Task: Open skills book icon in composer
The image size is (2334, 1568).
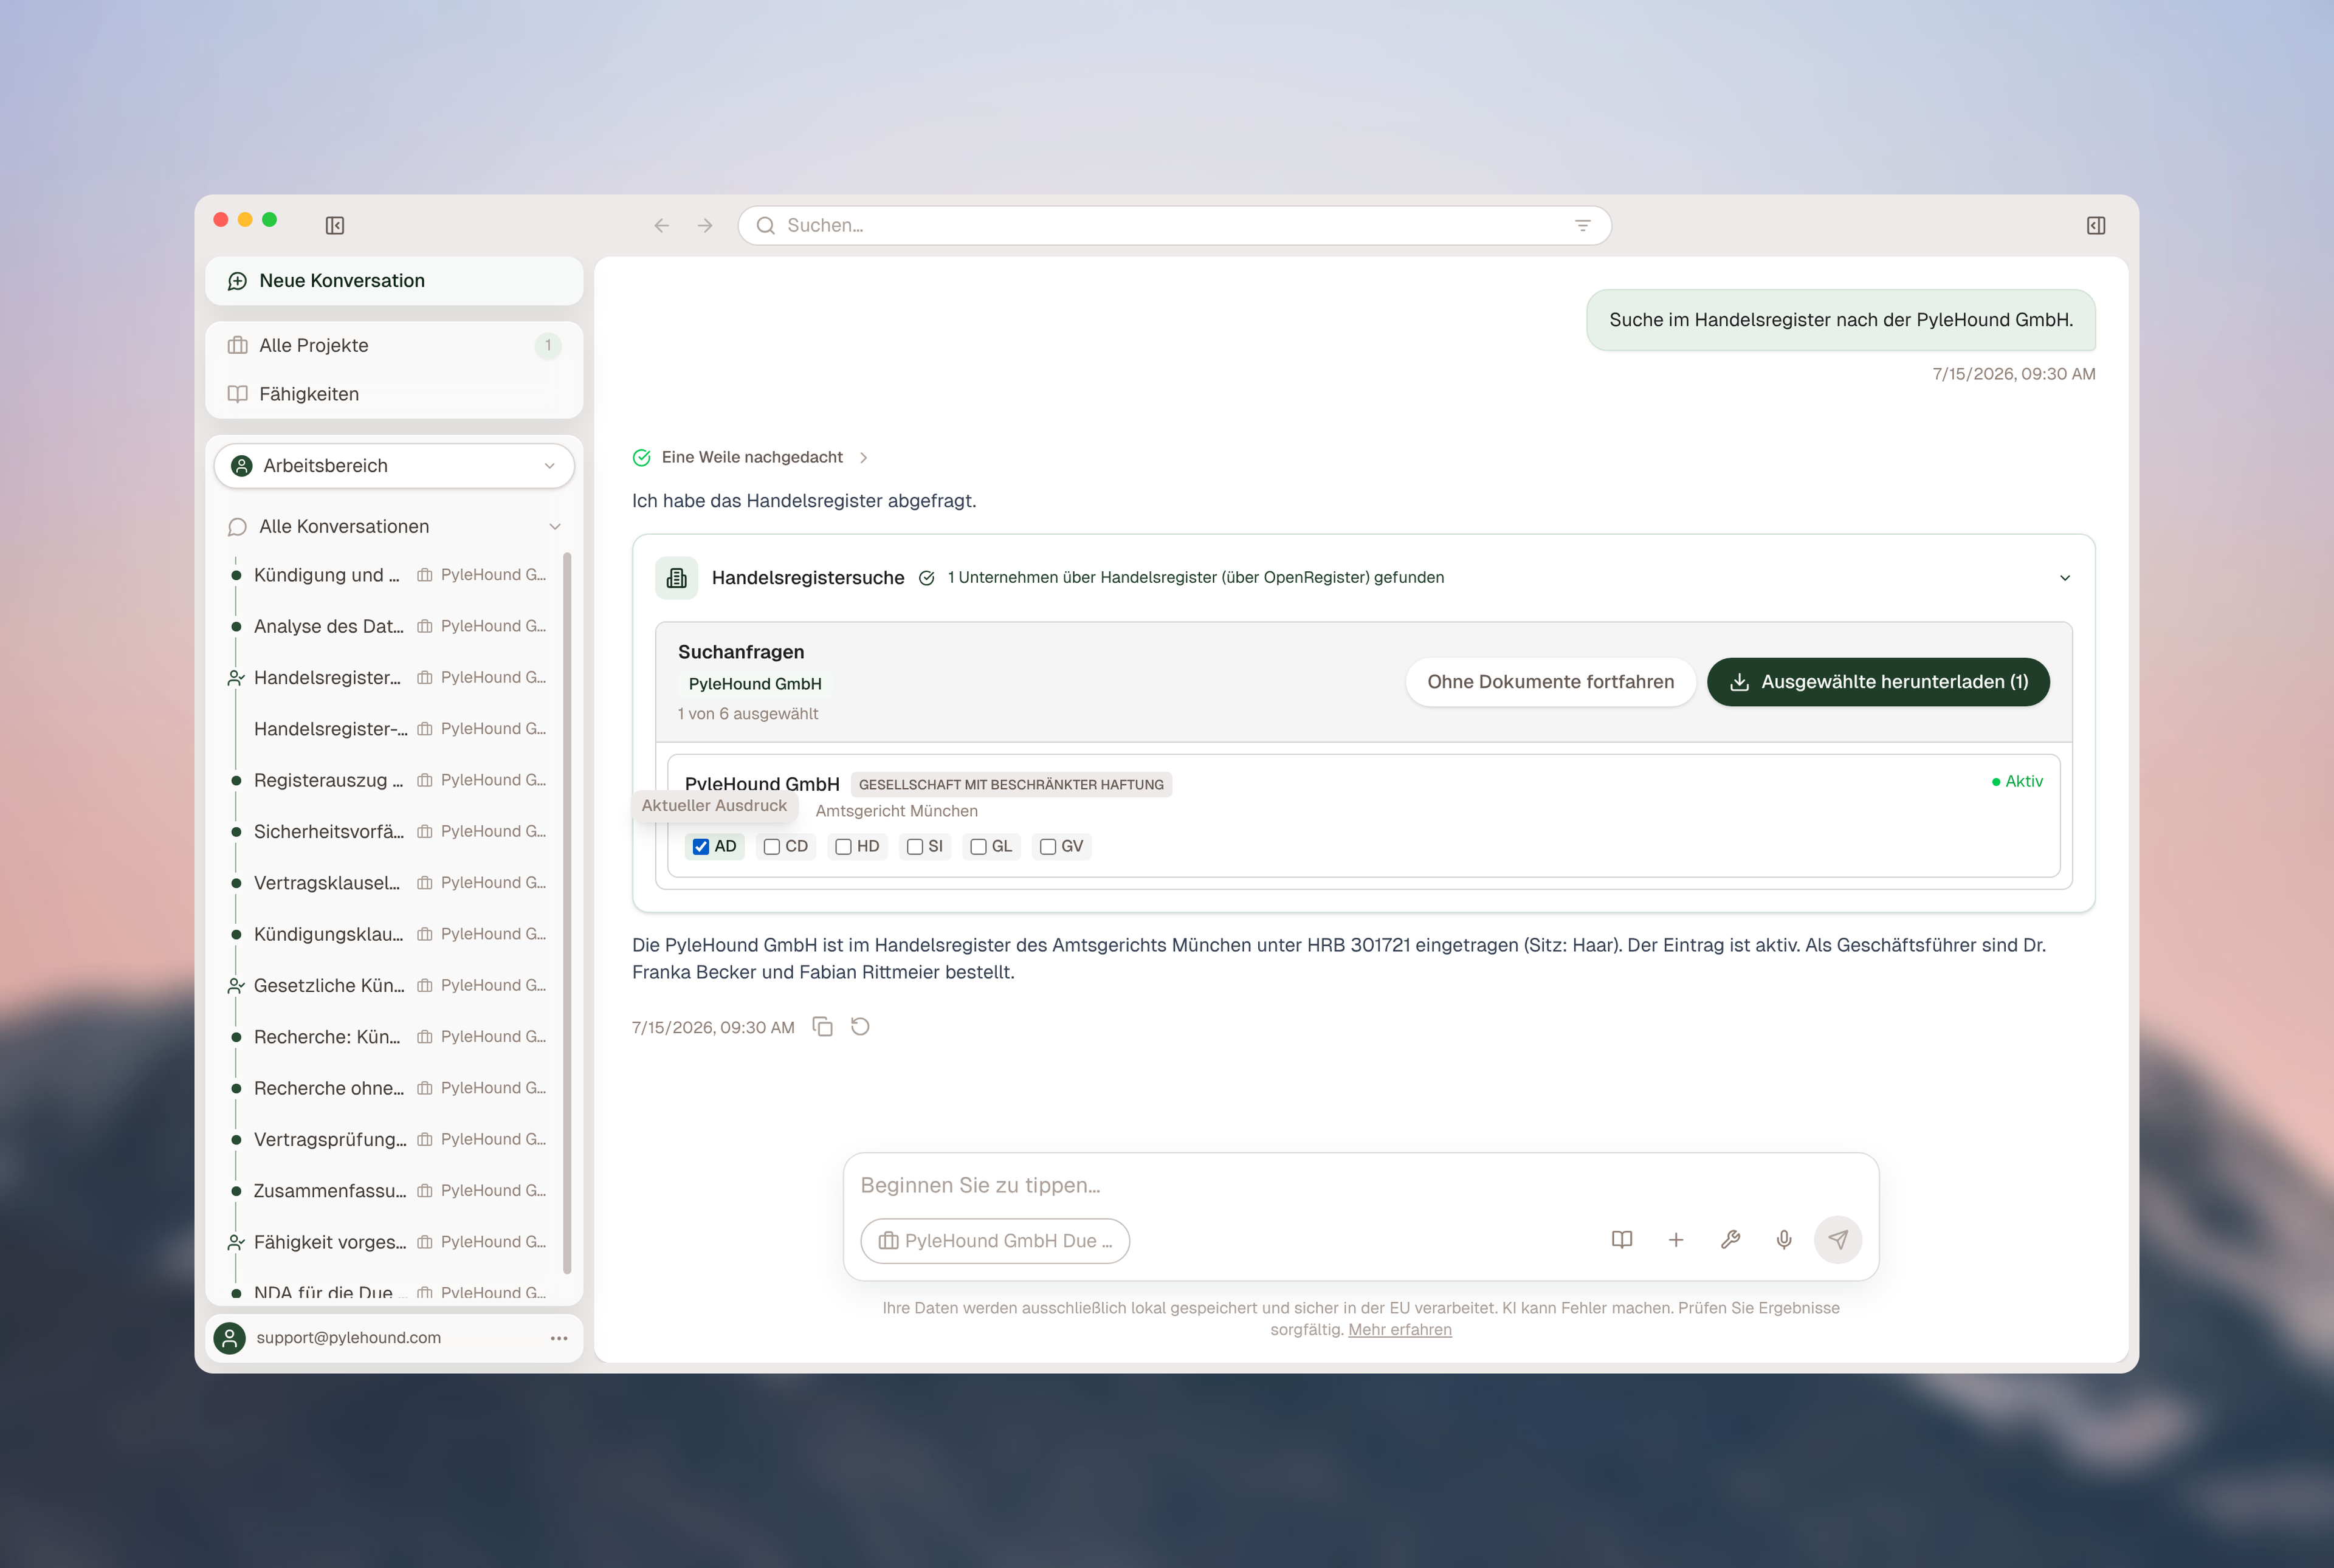Action: pos(1622,1240)
